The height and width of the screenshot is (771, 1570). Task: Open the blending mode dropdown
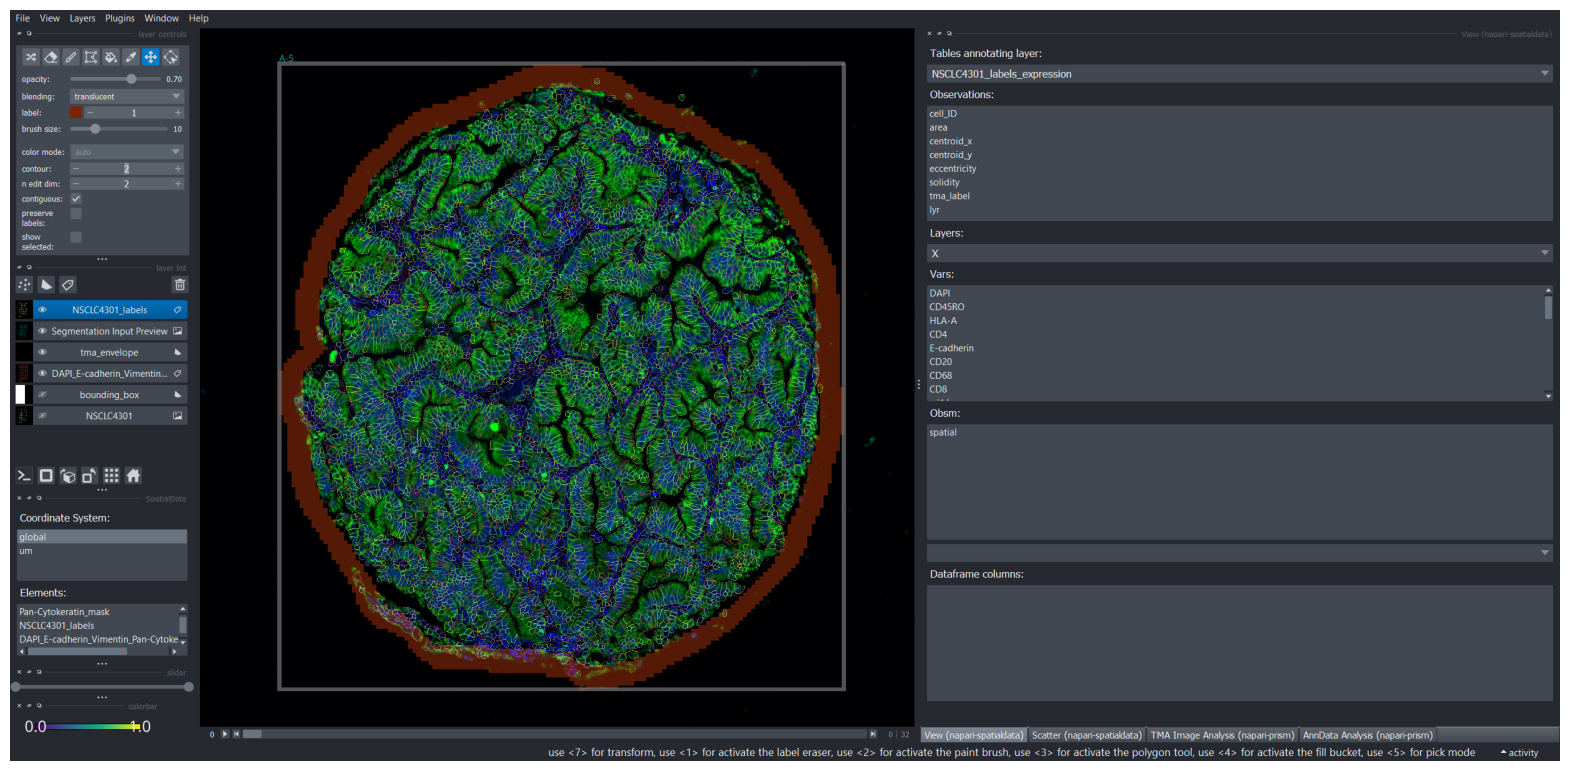pos(127,96)
